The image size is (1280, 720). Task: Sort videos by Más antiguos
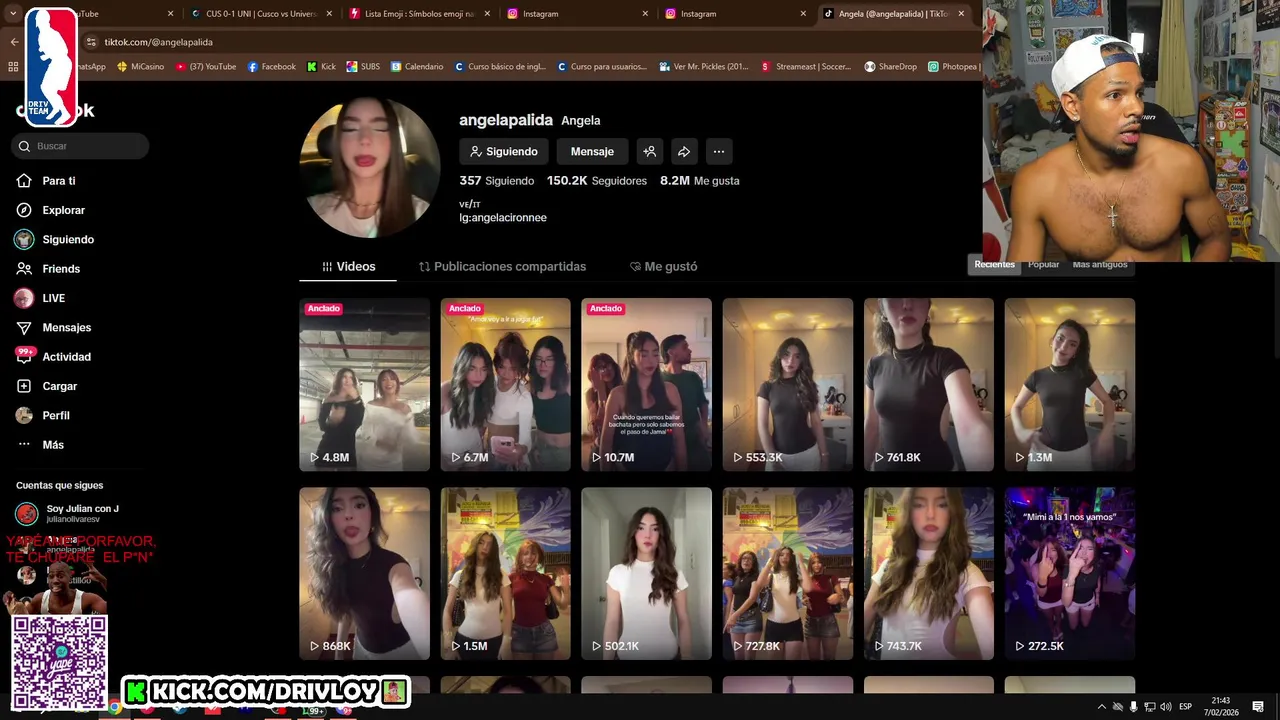(x=1099, y=264)
